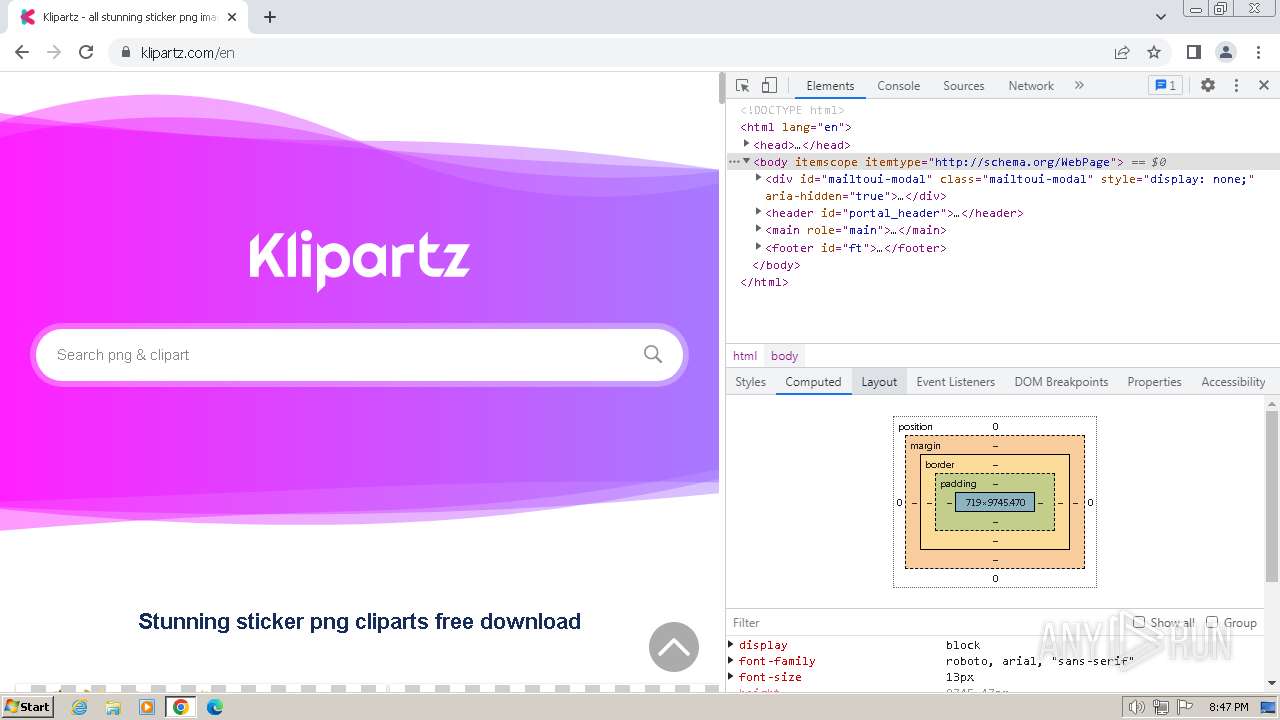The image size is (1280, 720).
Task: Open the Network tab
Action: pos(1031,86)
